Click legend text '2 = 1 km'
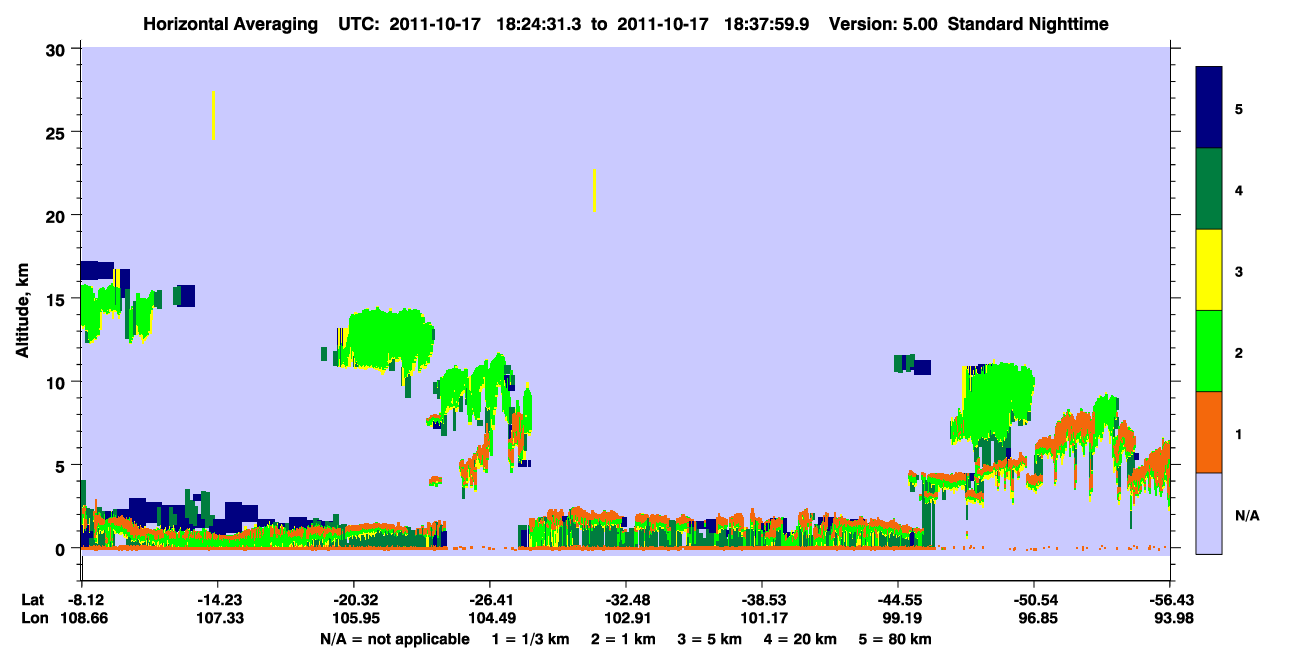The image size is (1300, 667). click(x=624, y=639)
